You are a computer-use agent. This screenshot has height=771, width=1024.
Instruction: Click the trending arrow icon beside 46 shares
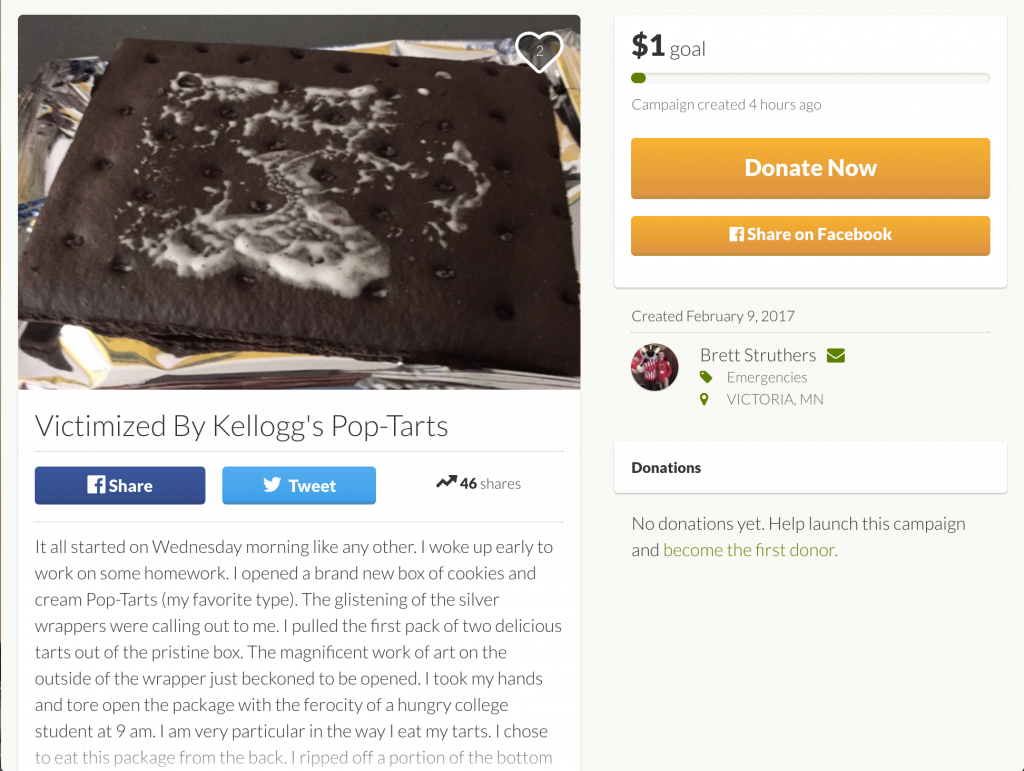pos(446,483)
